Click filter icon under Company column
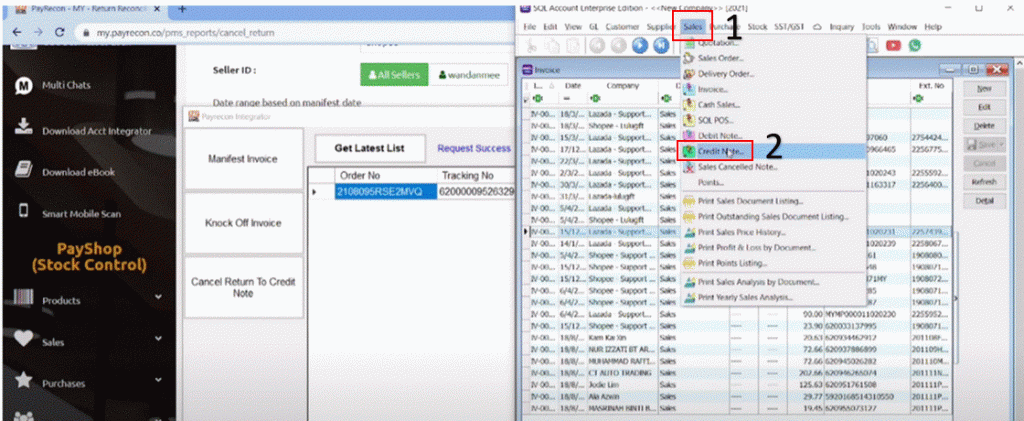The image size is (1024, 421). coord(594,99)
